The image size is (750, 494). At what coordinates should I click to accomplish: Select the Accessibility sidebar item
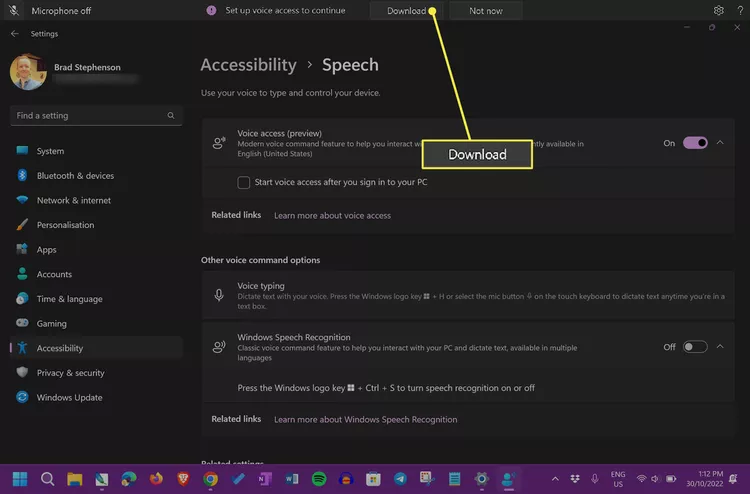(x=96, y=348)
